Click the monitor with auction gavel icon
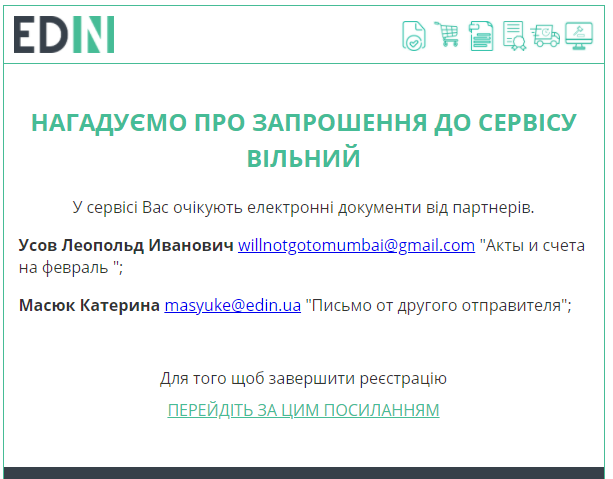Image resolution: width=613 pixels, height=479 pixels. pyautogui.click(x=579, y=36)
